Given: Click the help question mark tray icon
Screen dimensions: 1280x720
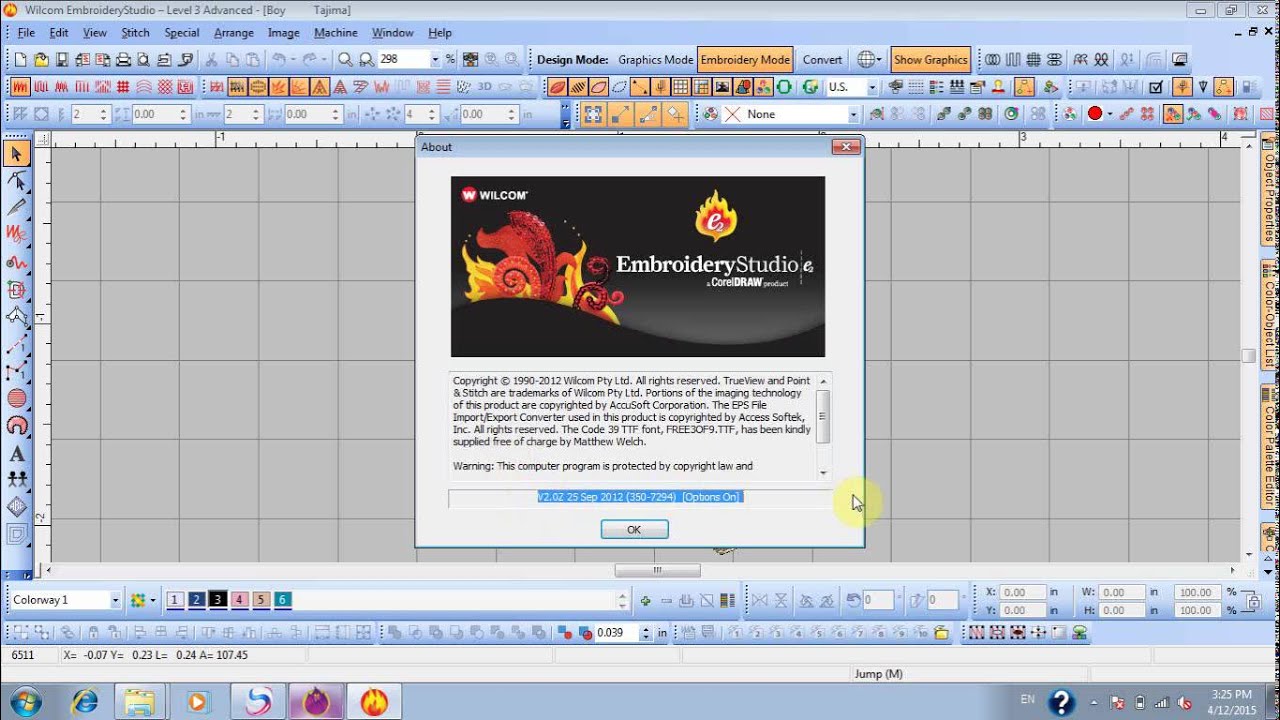Looking at the screenshot, I should [1061, 702].
